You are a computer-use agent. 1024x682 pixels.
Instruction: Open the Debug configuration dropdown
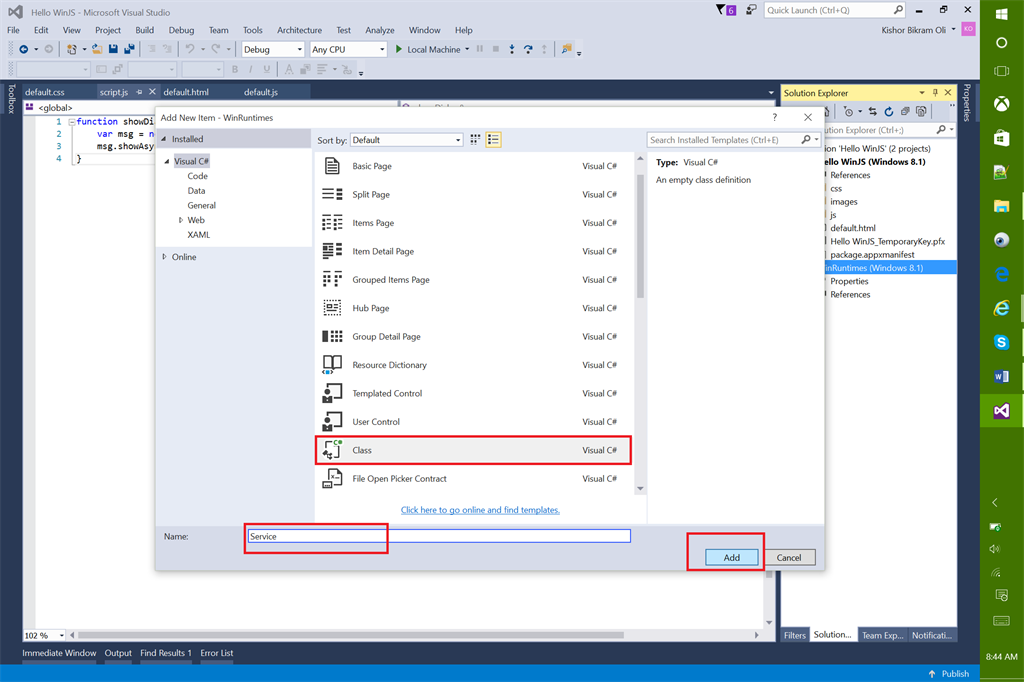click(x=299, y=50)
